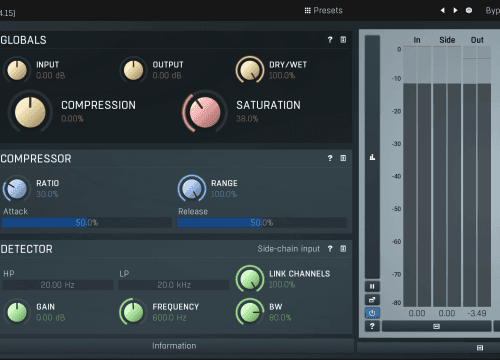500x360 pixels.
Task: Click the Attack slider bar
Action: pyautogui.click(x=87, y=223)
